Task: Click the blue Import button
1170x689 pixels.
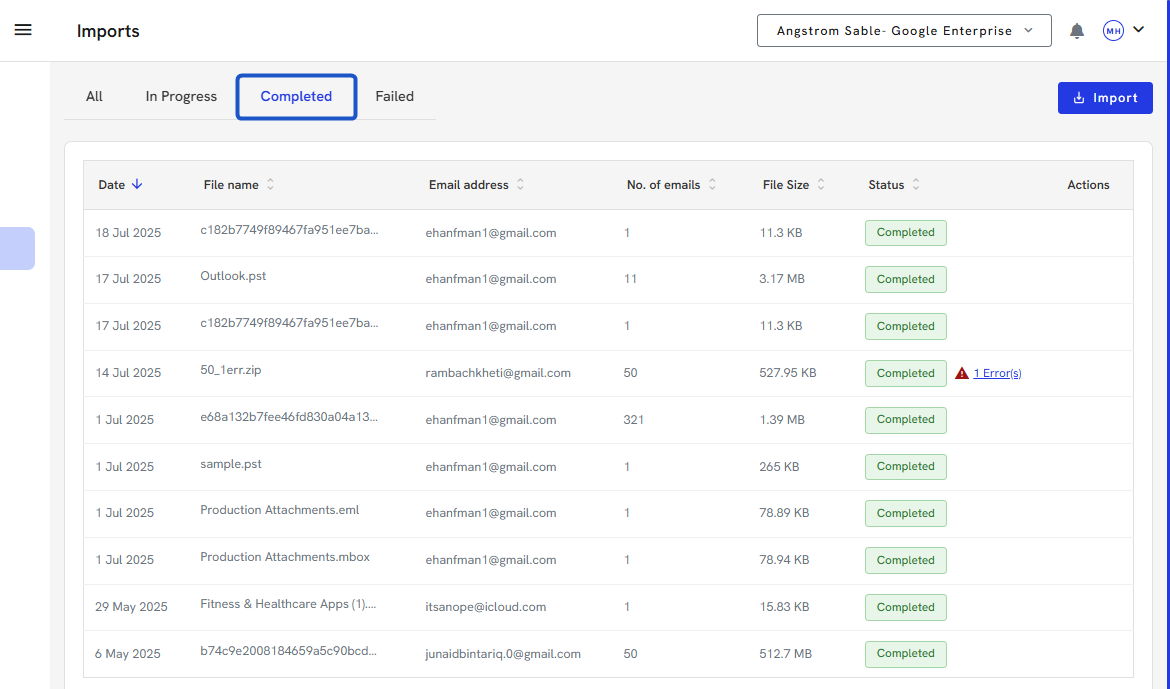Action: tap(1105, 98)
